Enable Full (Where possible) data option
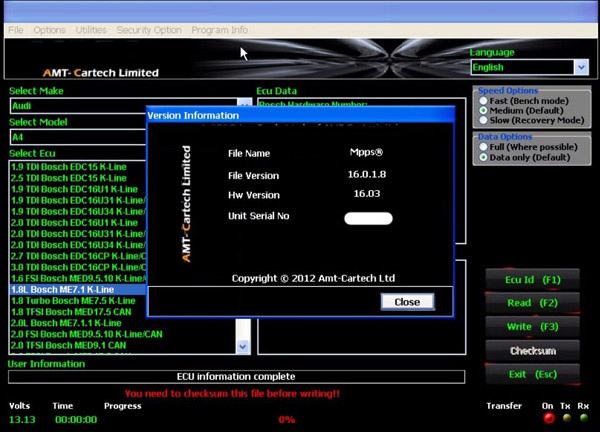This screenshot has height=432, width=600. coord(485,147)
